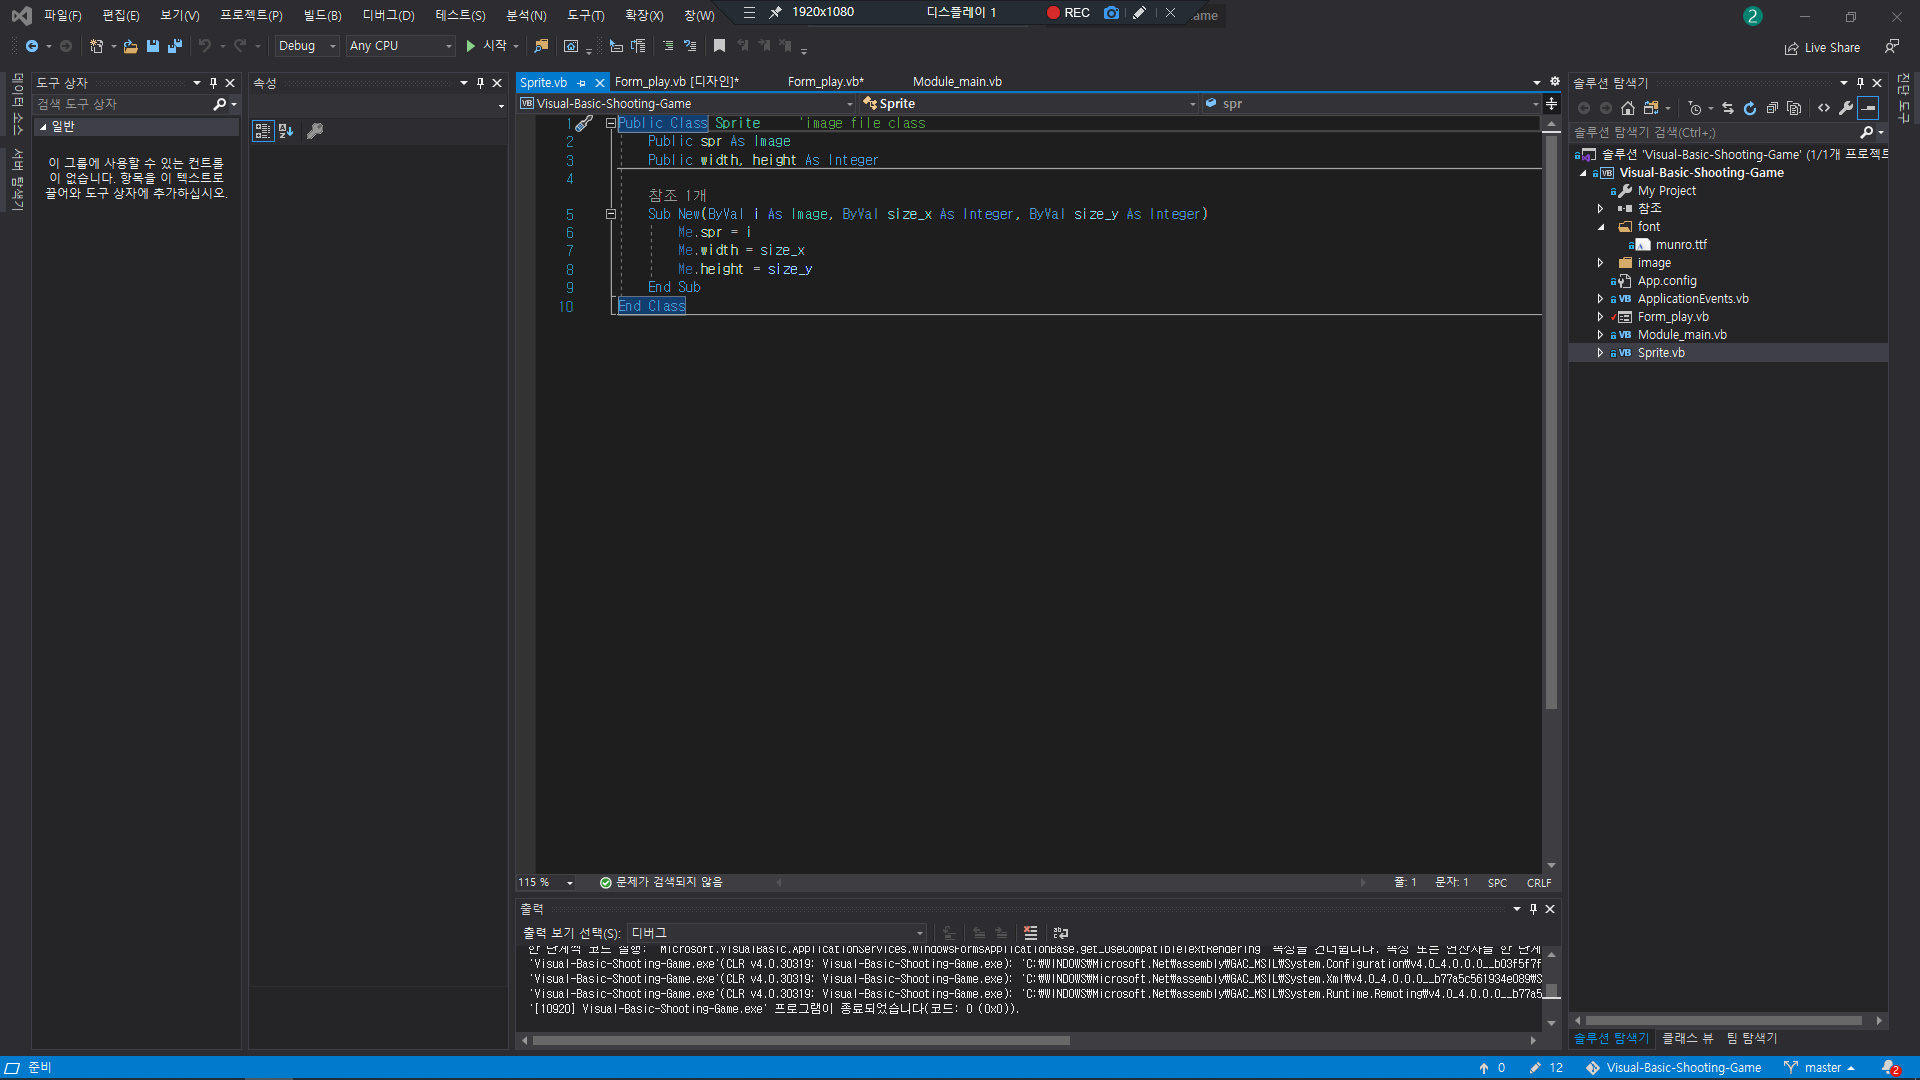
Task: Collapse the Sub New code block
Action: coord(610,214)
